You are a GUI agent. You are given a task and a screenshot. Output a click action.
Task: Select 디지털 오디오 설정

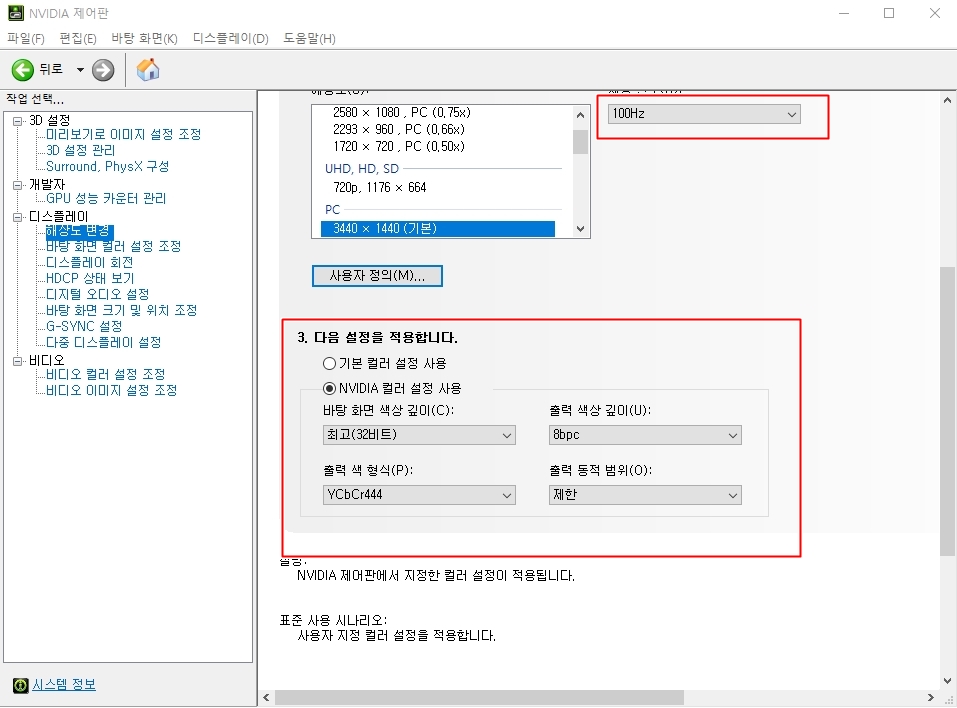pos(98,294)
